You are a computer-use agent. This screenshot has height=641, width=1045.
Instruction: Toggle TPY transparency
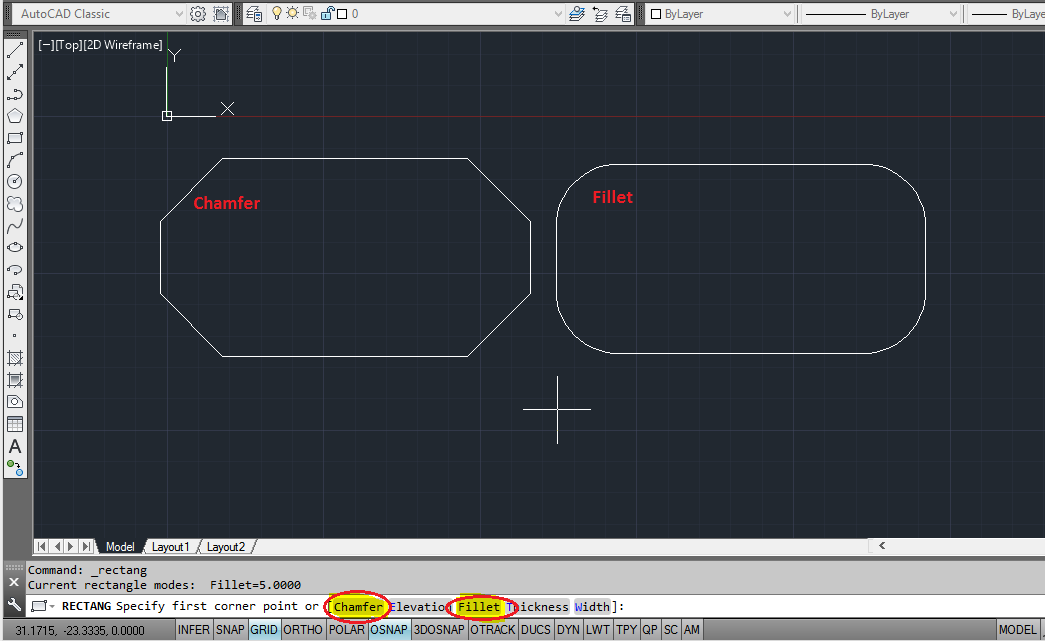click(626, 630)
